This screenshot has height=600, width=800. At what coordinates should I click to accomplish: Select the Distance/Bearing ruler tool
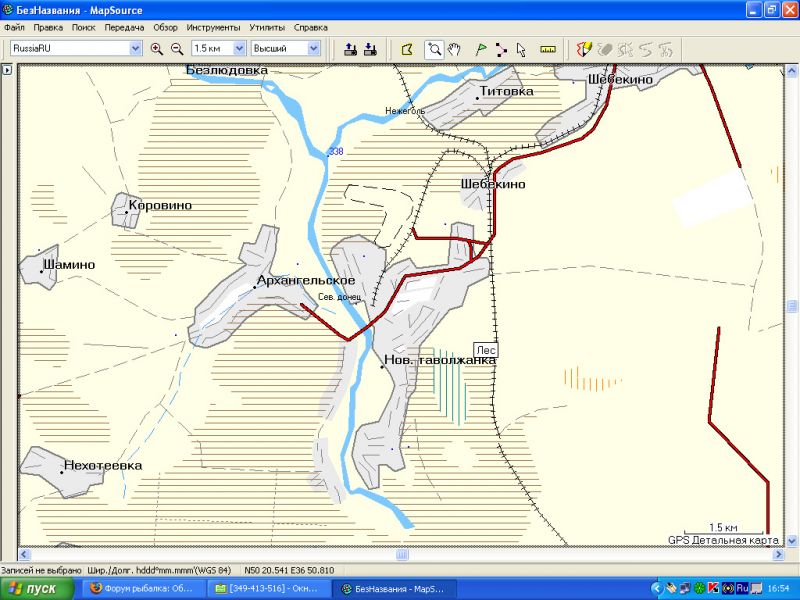point(547,49)
